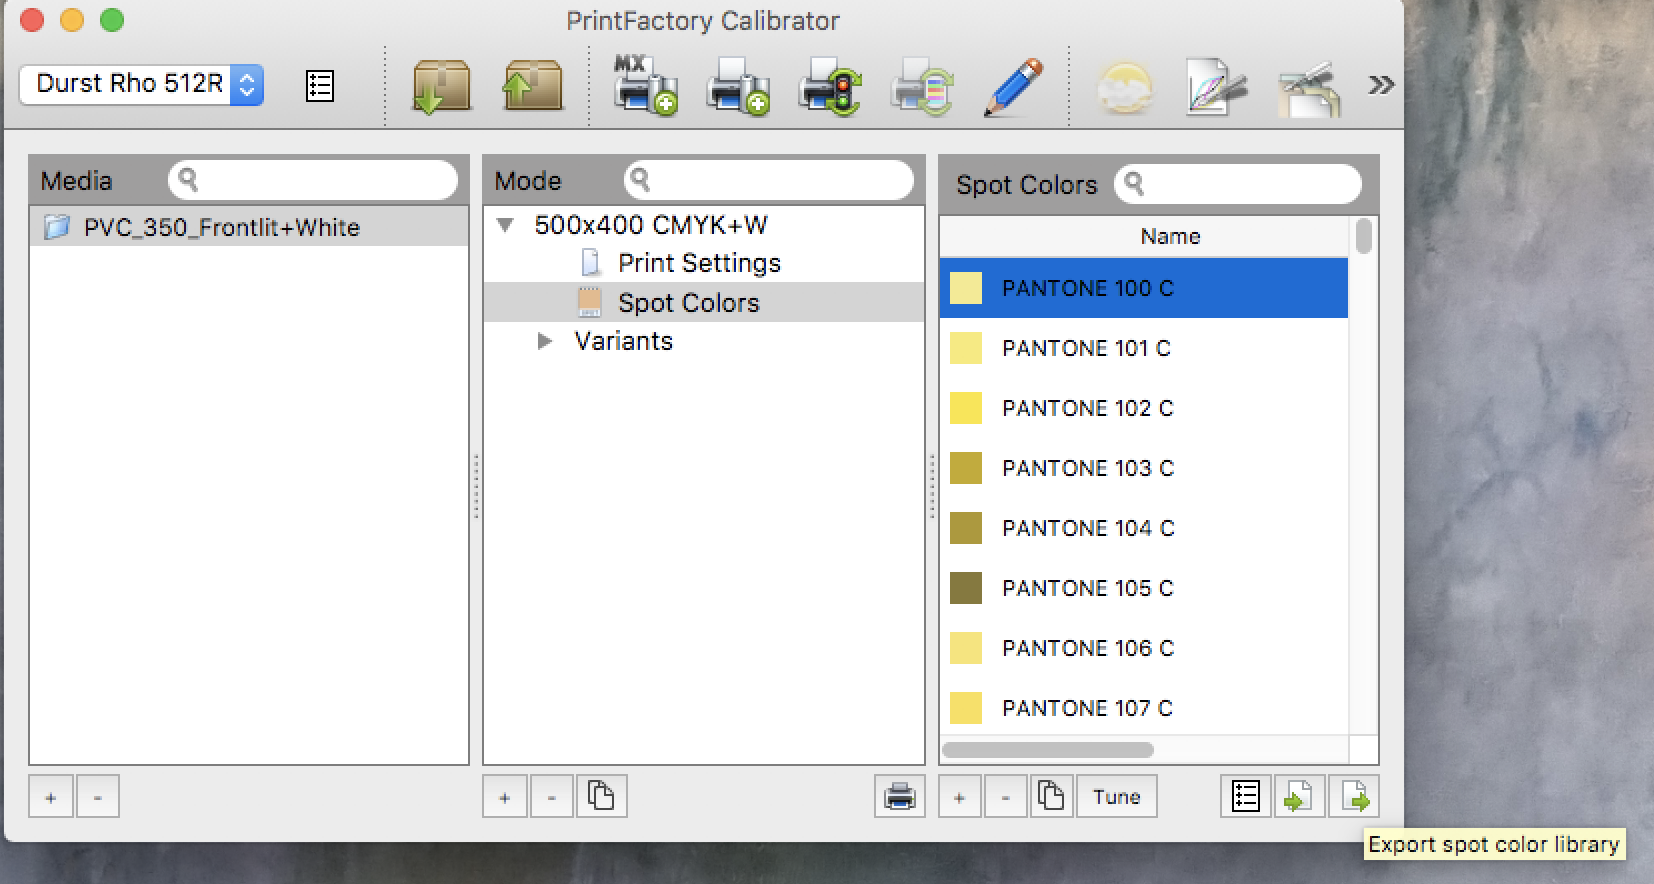This screenshot has width=1654, height=884.
Task: Import a spot color library
Action: [1299, 797]
